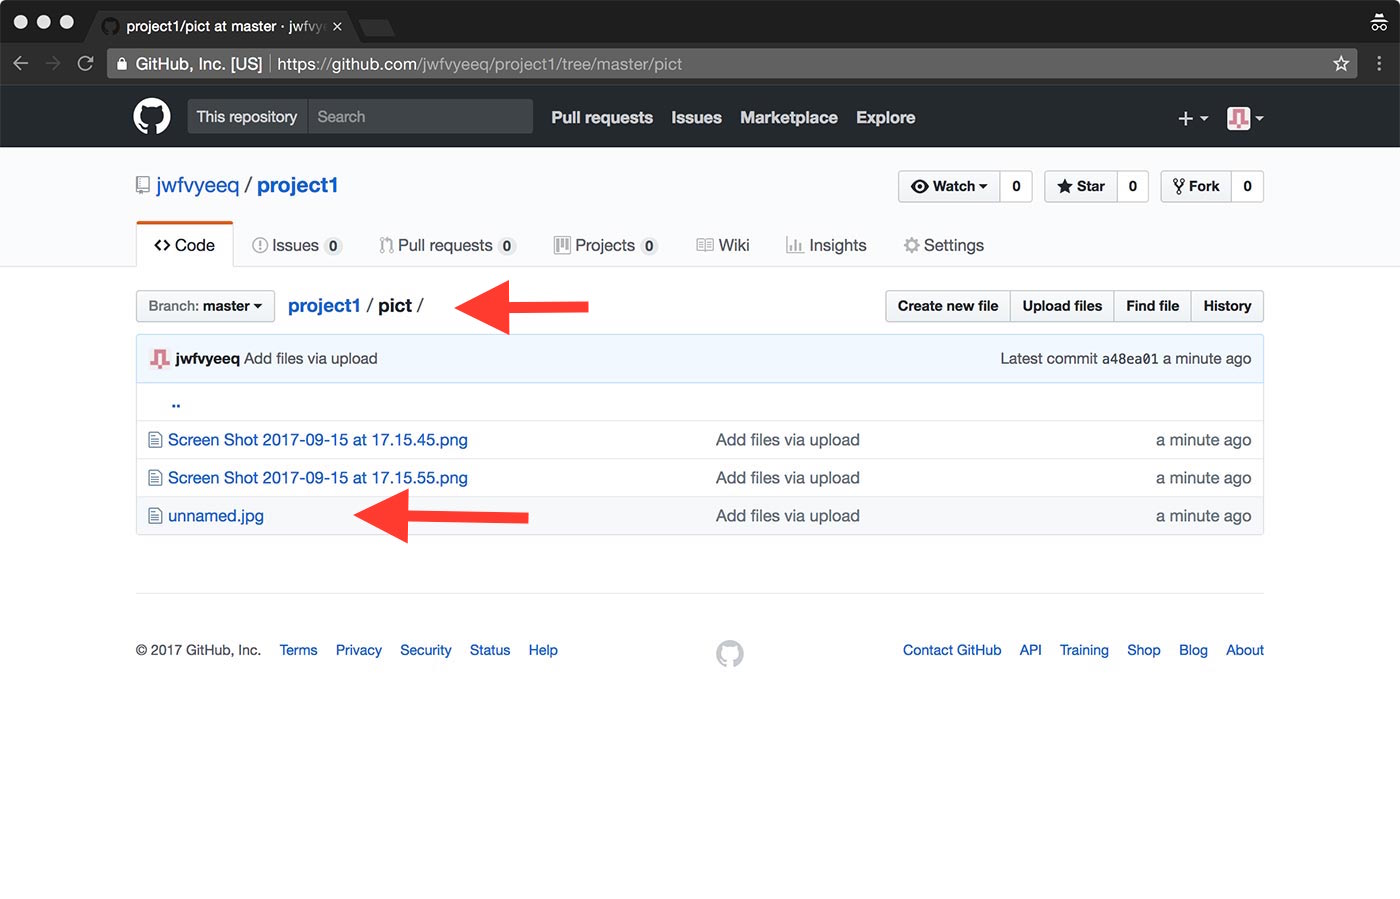
Task: Click the Watch dropdown button
Action: [949, 186]
